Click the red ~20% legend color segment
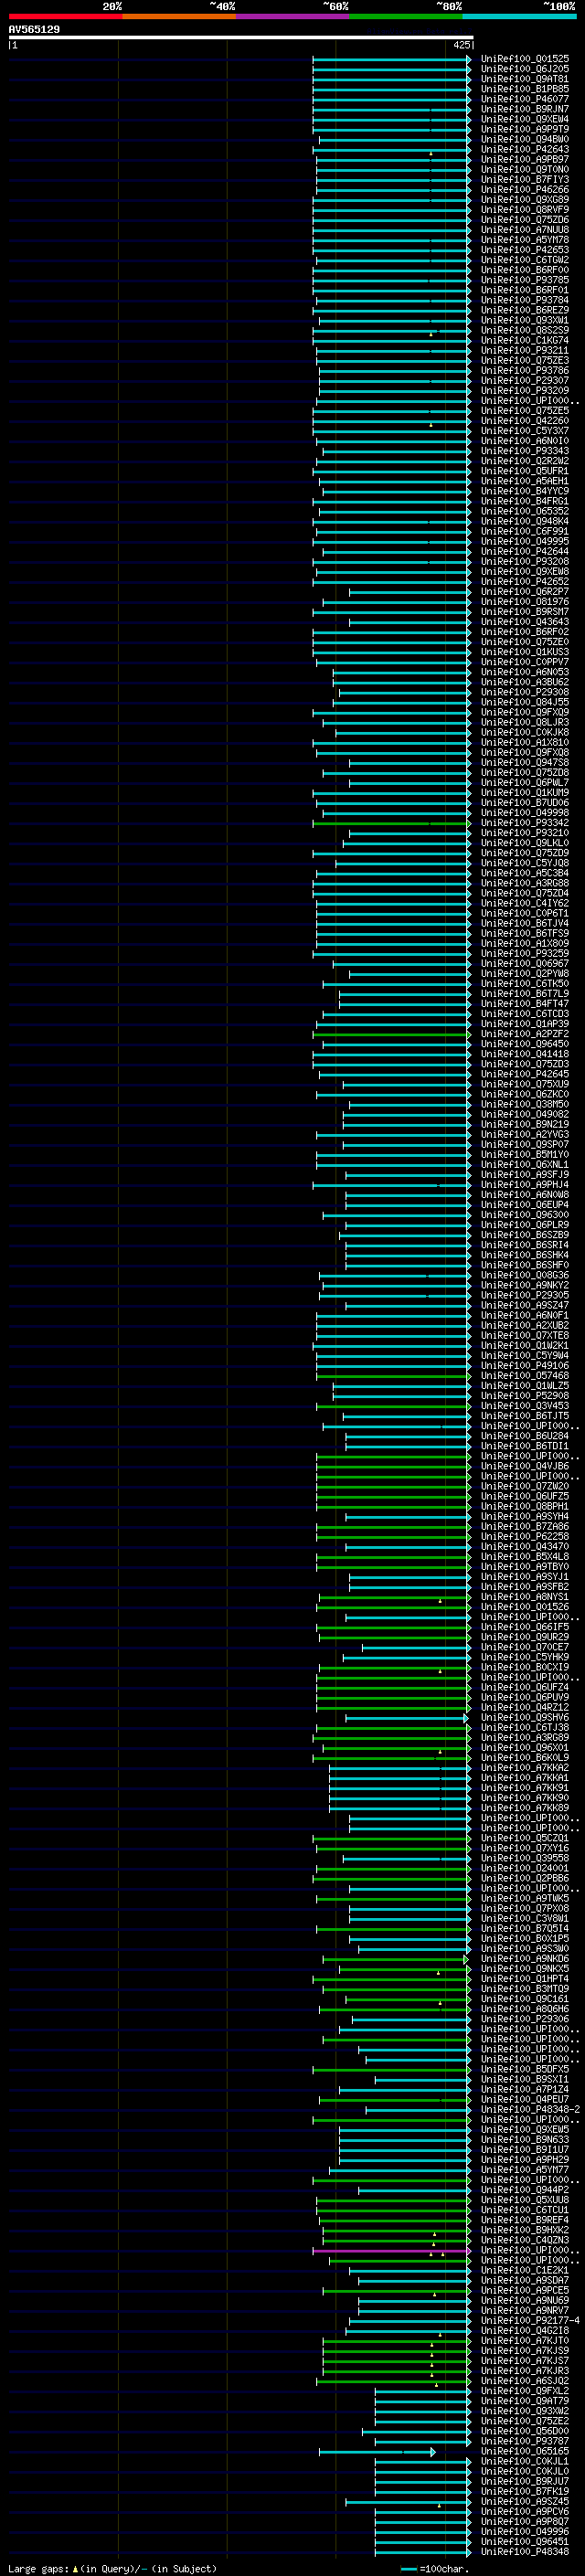The width and height of the screenshot is (585, 2576). click(x=65, y=16)
